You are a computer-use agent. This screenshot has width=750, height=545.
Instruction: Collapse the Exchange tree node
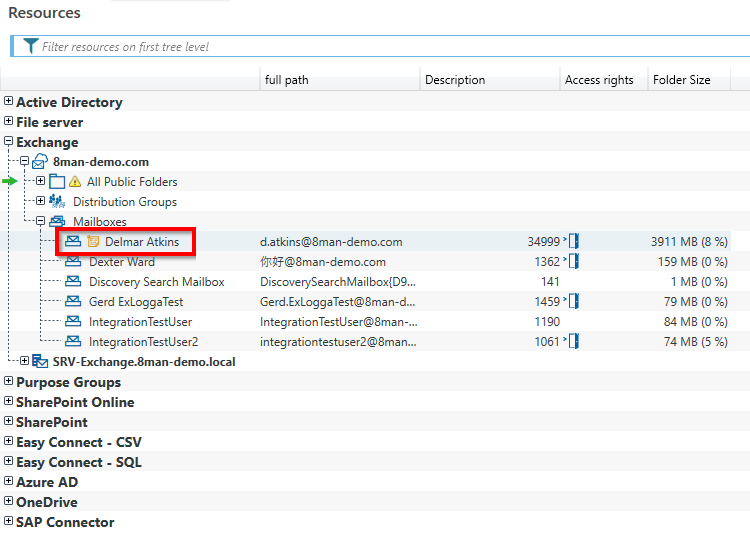click(x=9, y=142)
